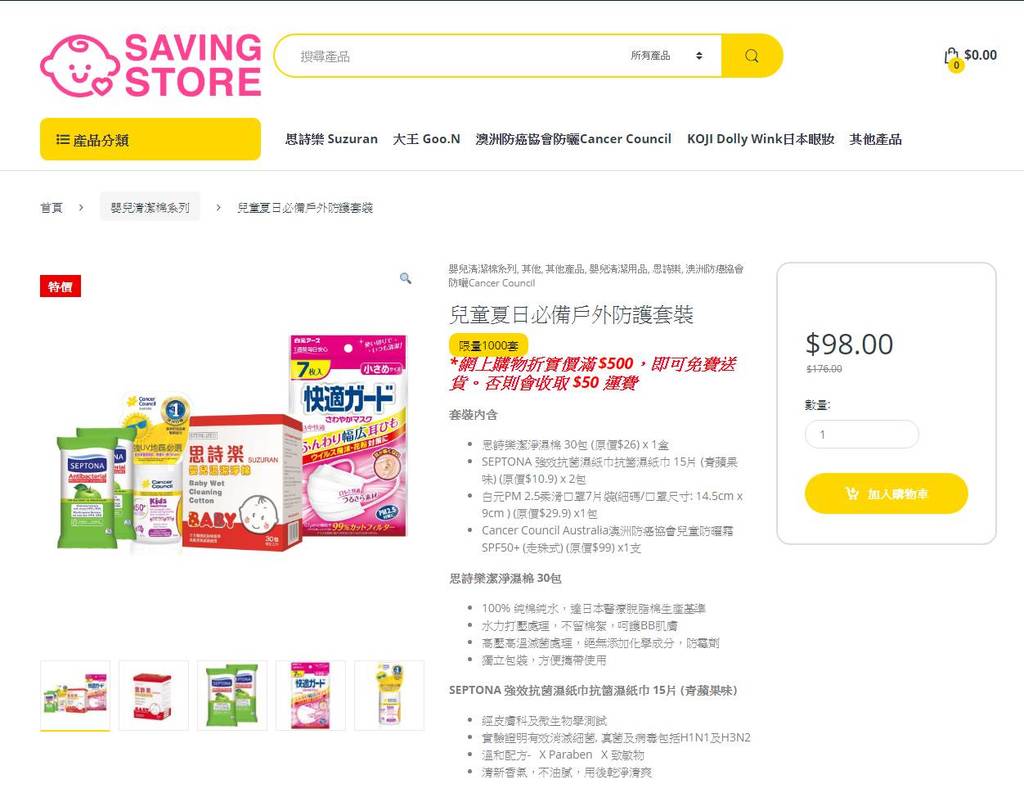Click the 特價 sale badge
The width and height of the screenshot is (1024, 793).
pyautogui.click(x=60, y=286)
